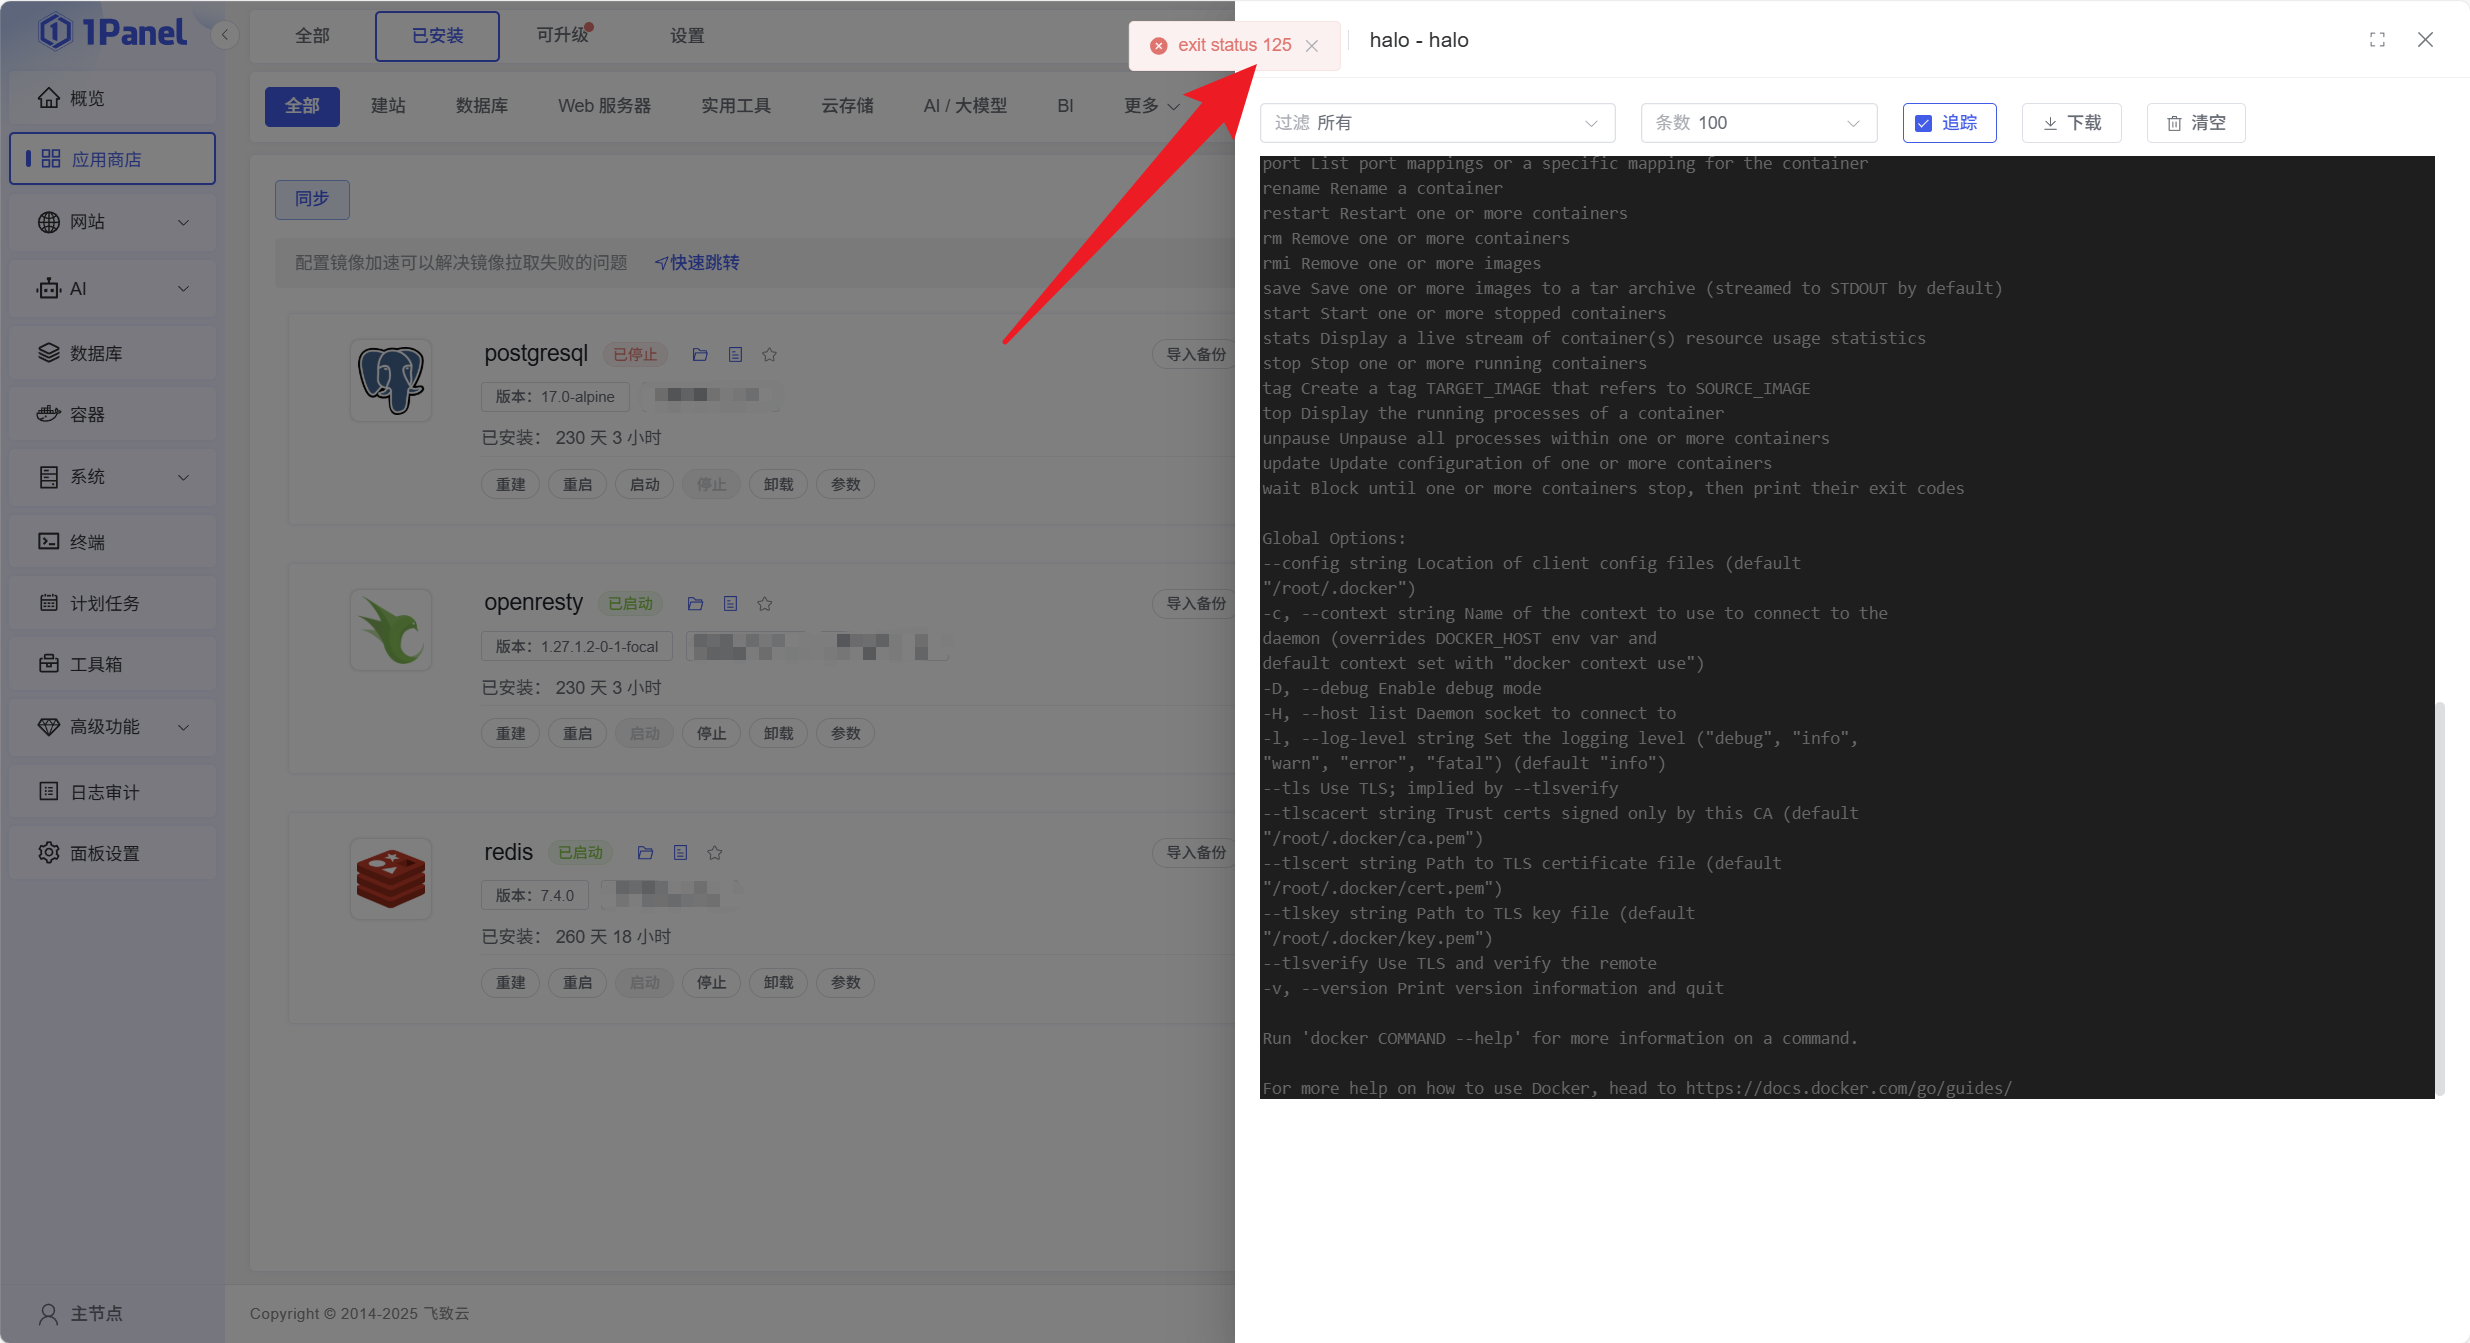
Task: View openresty log document icon
Action: pyautogui.click(x=731, y=604)
